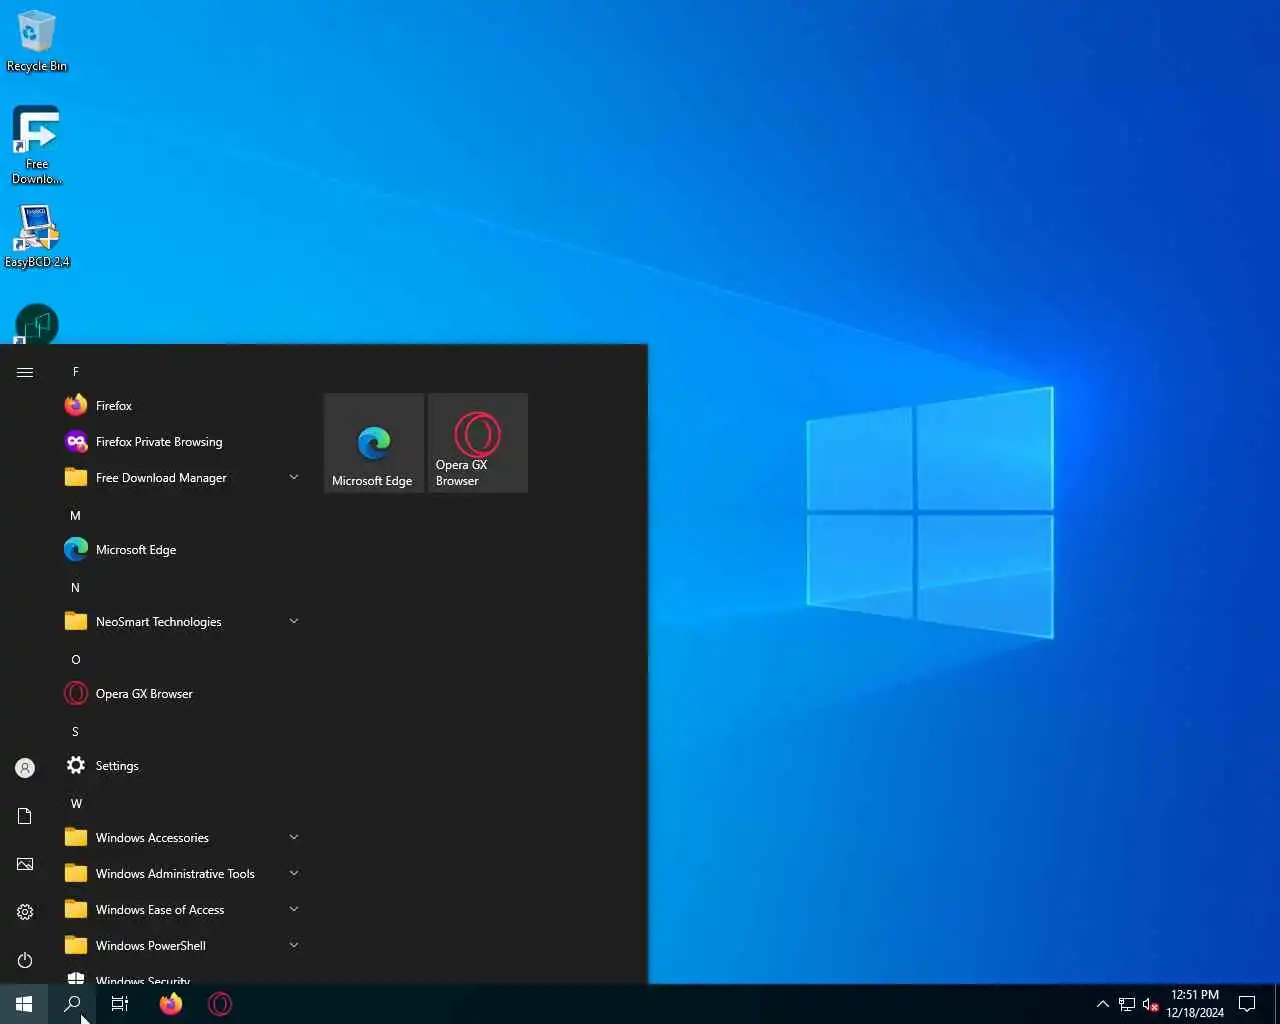
Task: Expand the Windows PowerShell chevron
Action: [x=294, y=946]
